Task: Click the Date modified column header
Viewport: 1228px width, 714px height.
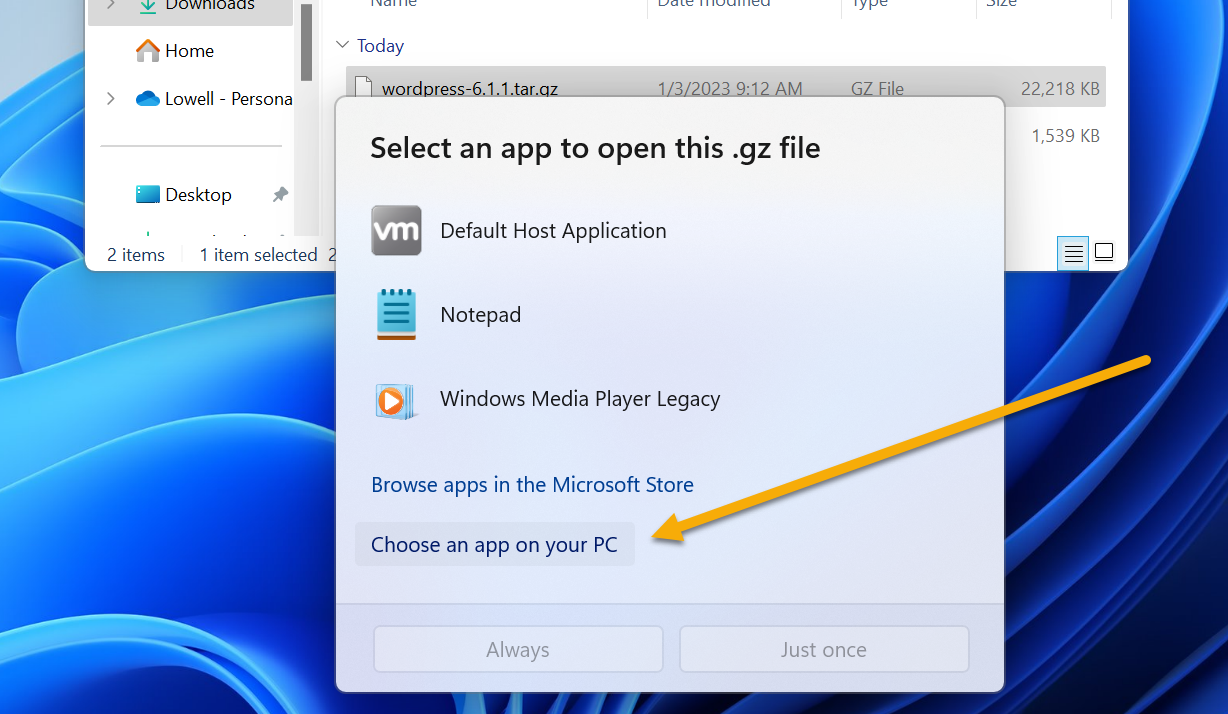Action: click(x=714, y=4)
